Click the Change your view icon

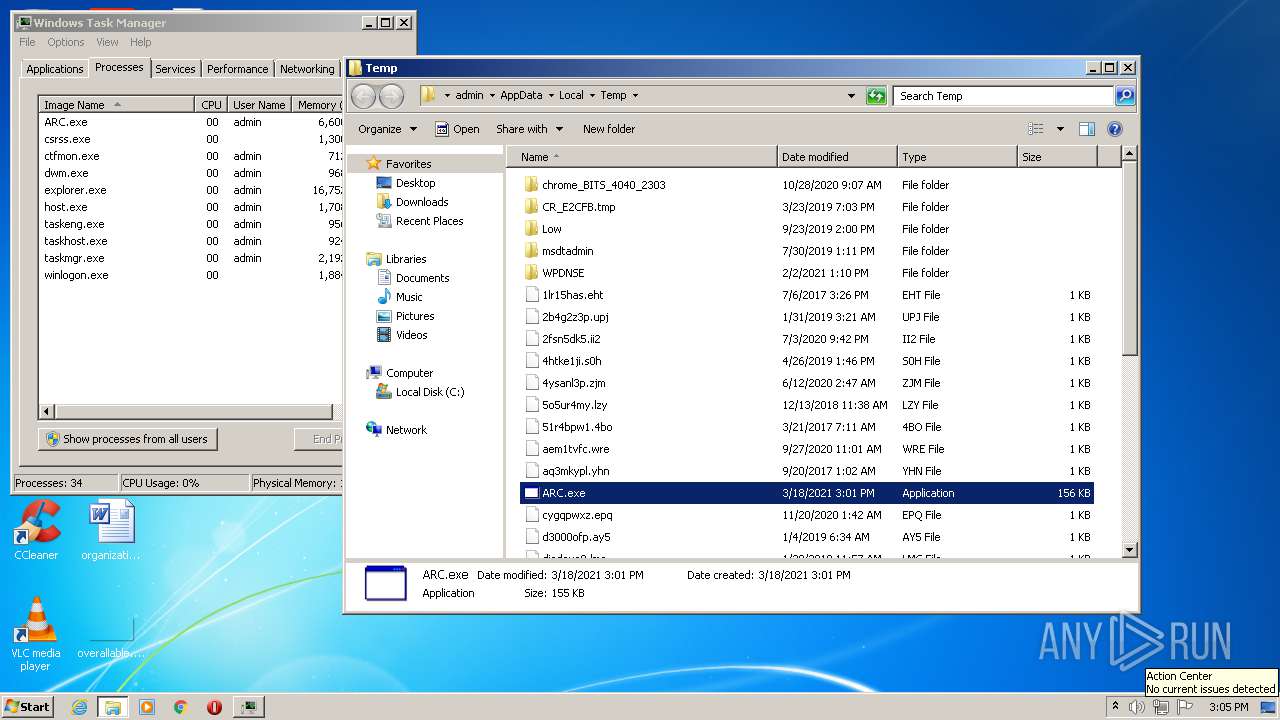[1036, 129]
